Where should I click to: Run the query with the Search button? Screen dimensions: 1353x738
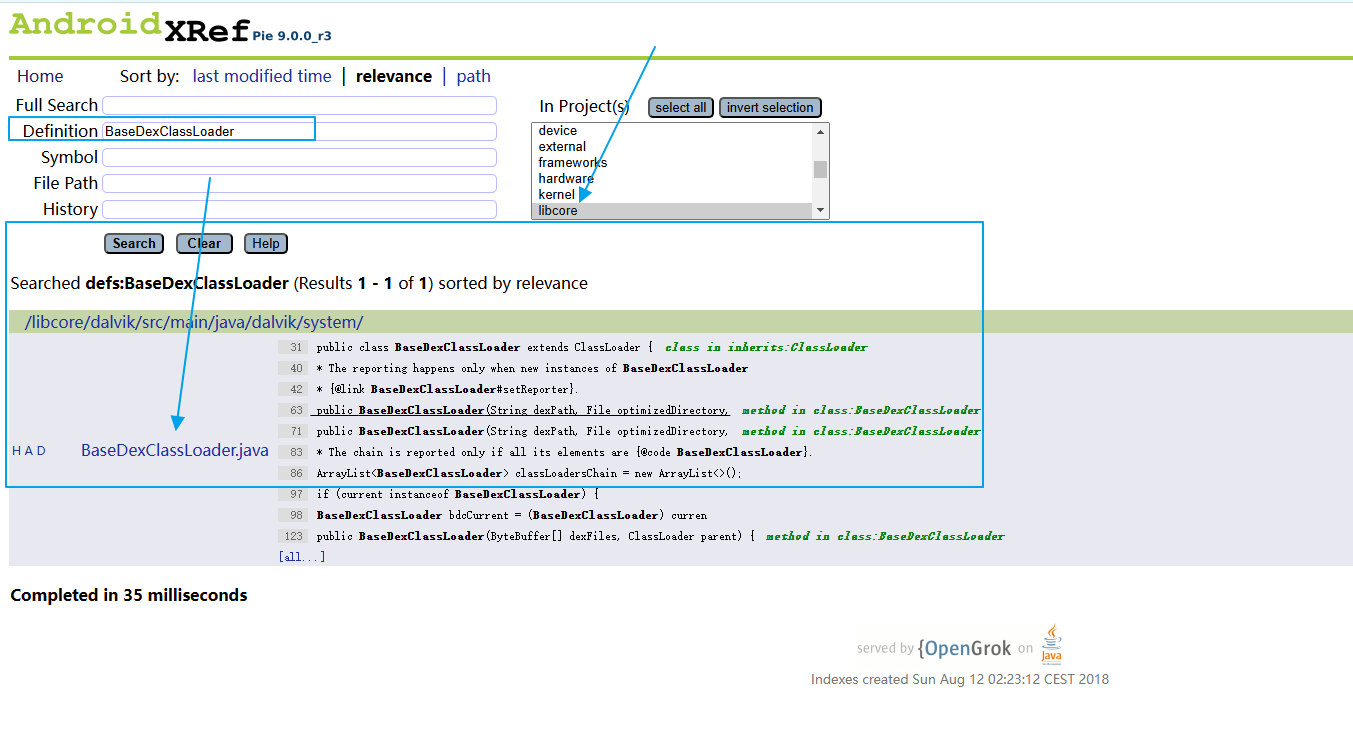[x=134, y=243]
